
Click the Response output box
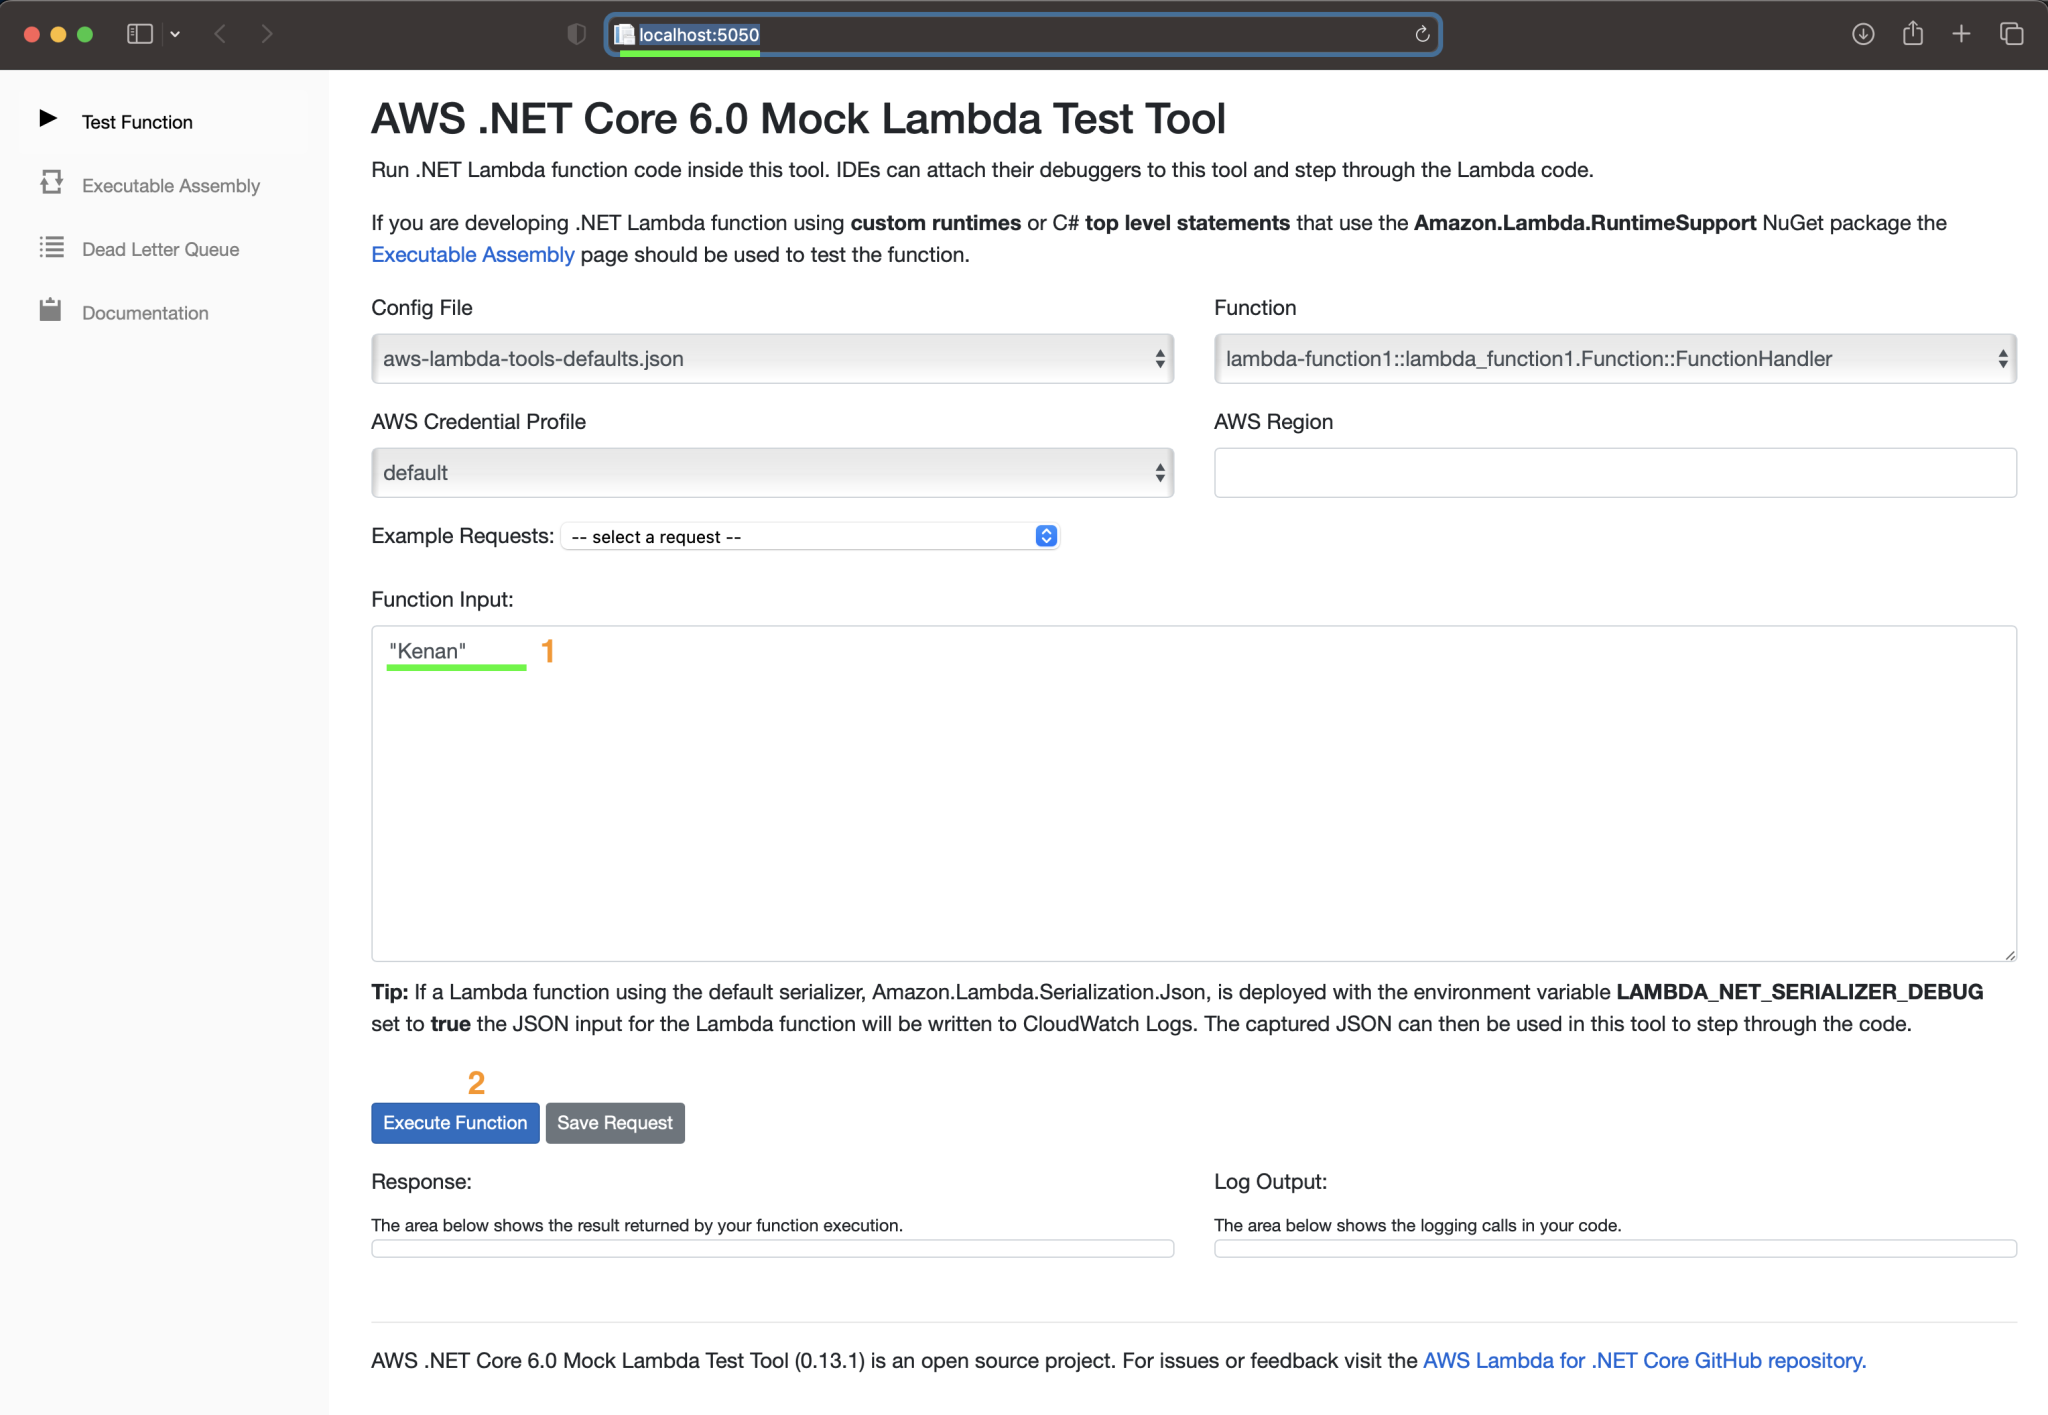tap(772, 1248)
